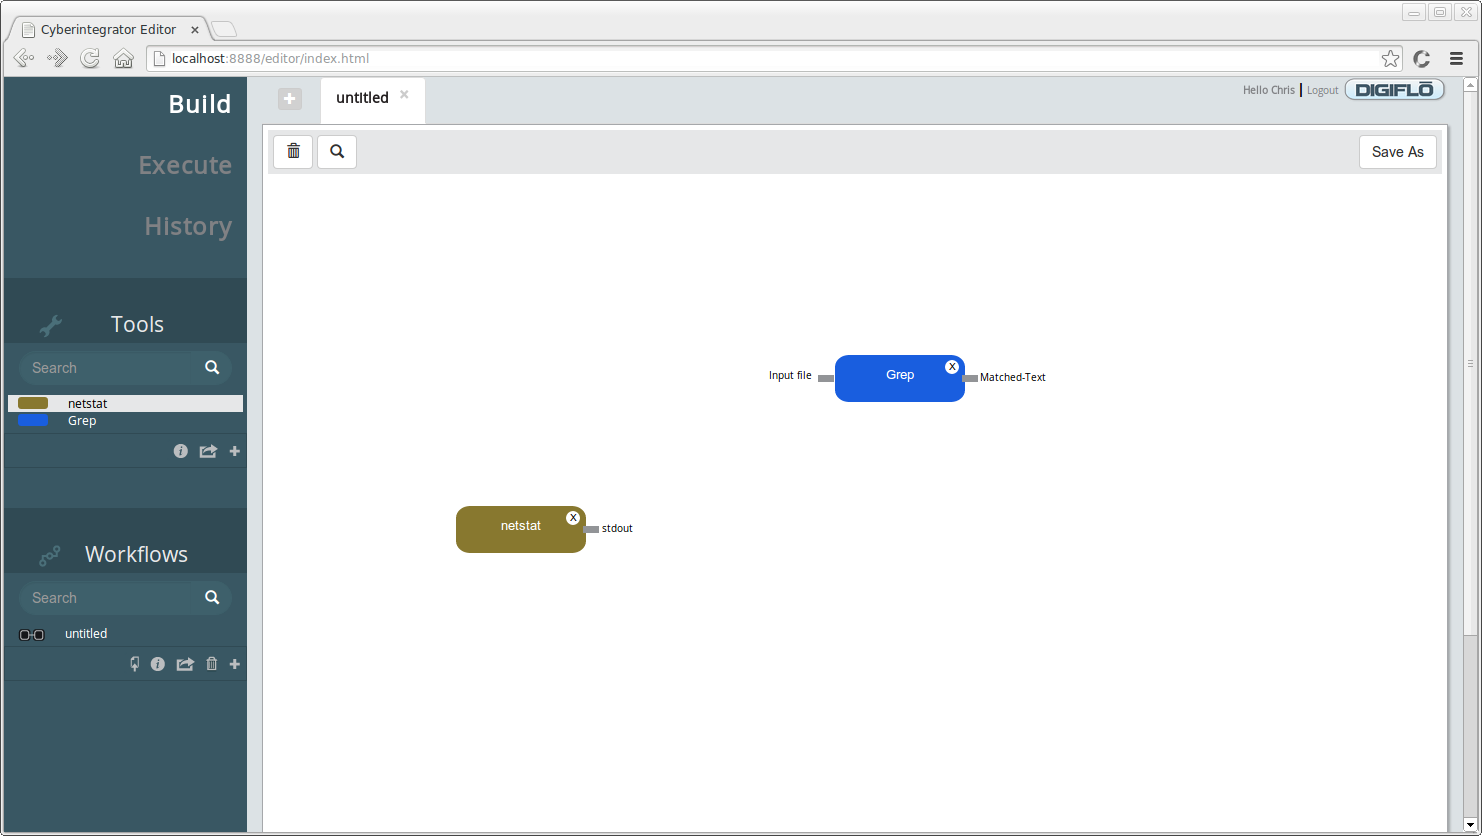Open info for the selected tool

180,451
